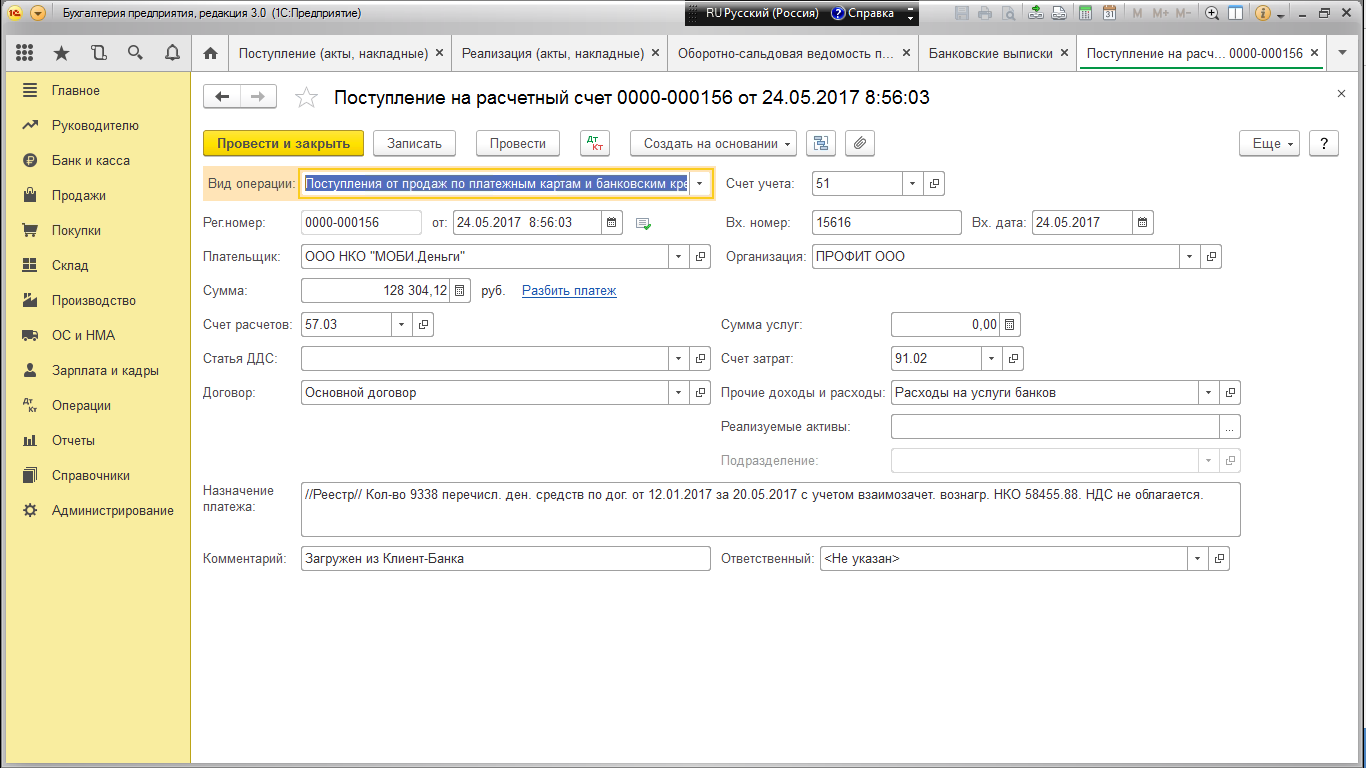Expand Счет расчетов 57.03 dropdown
This screenshot has width=1366, height=768.
click(x=402, y=325)
